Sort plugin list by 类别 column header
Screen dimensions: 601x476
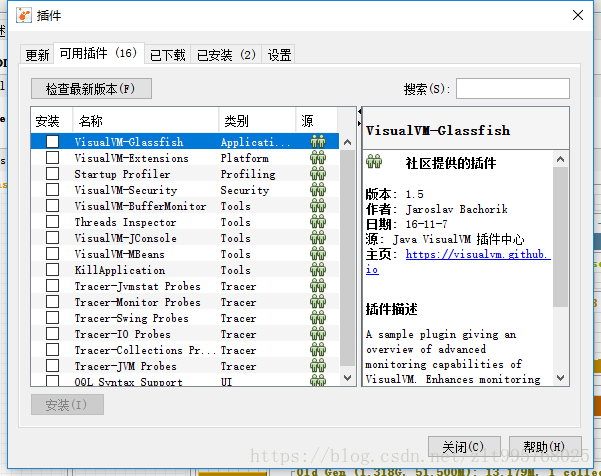(257, 121)
